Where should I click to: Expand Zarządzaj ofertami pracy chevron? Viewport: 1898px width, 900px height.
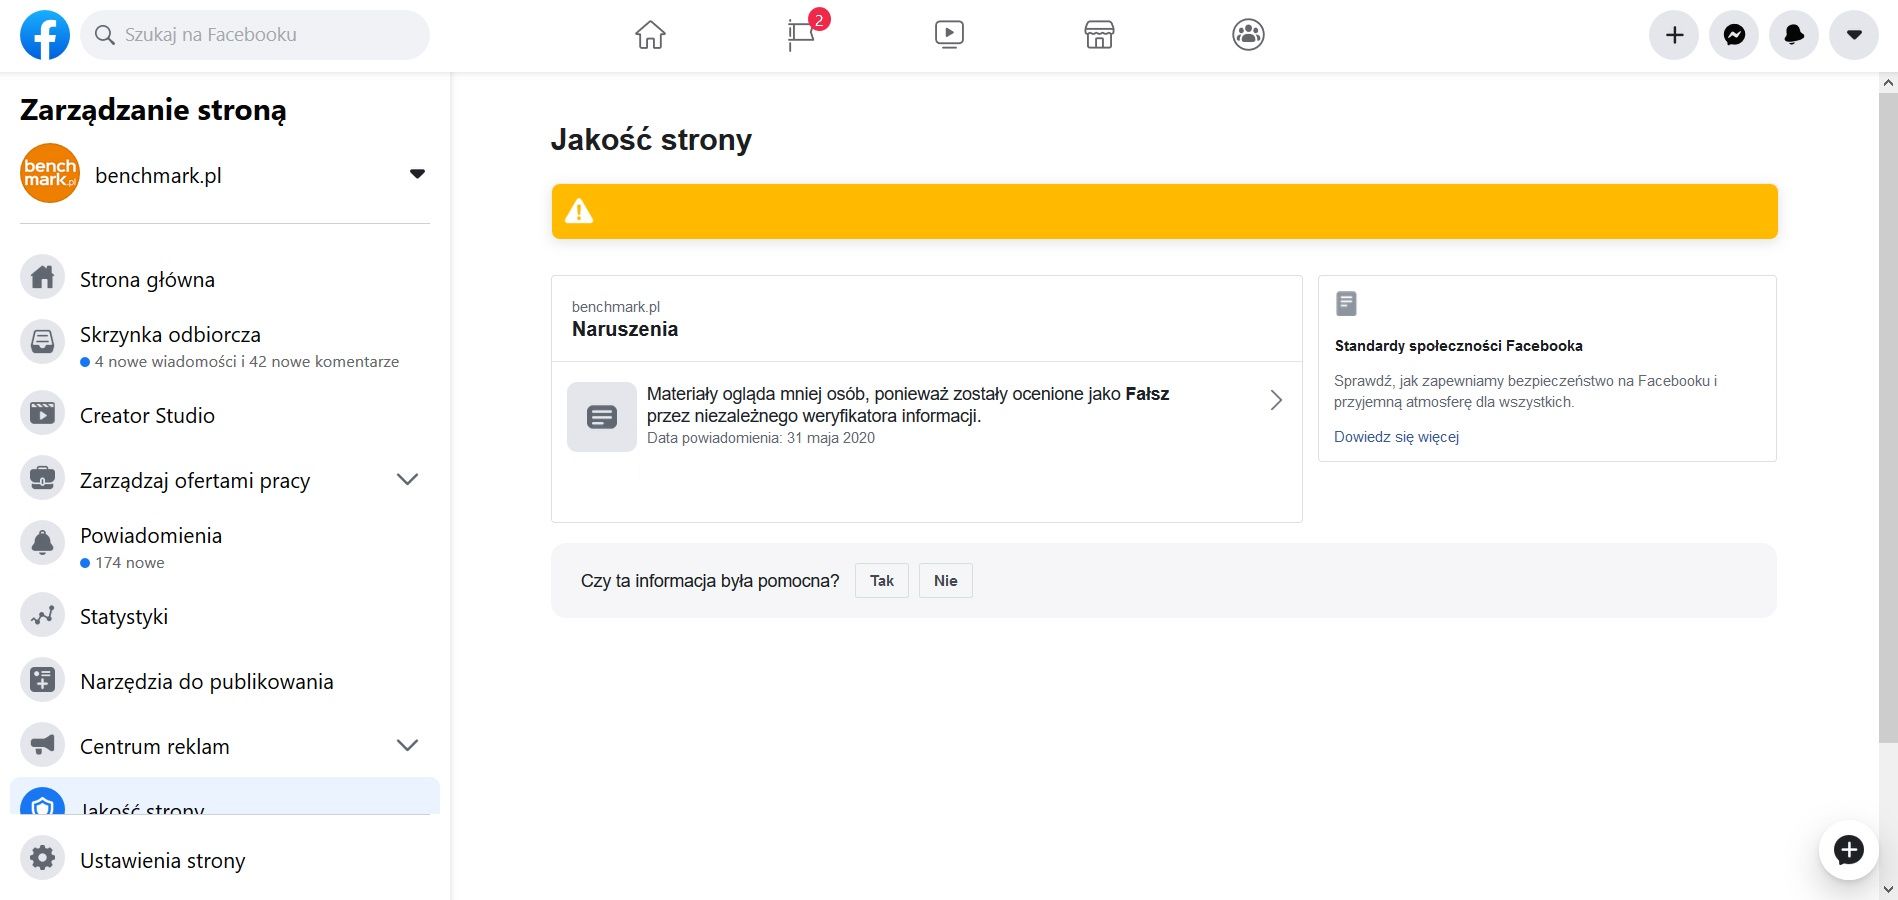(x=407, y=479)
